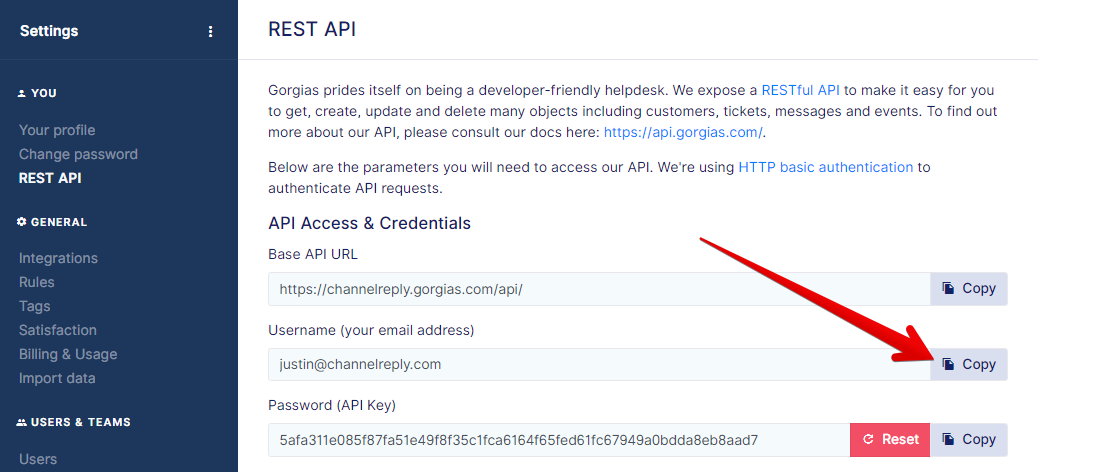1105x472 pixels.
Task: Follow the RESTful API link
Action: click(801, 90)
